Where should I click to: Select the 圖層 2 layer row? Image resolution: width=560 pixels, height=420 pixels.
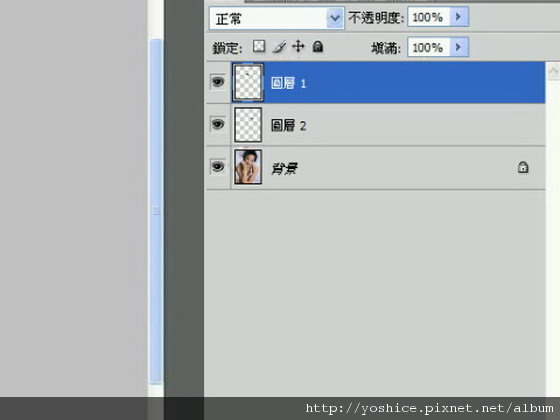pyautogui.click(x=376, y=125)
